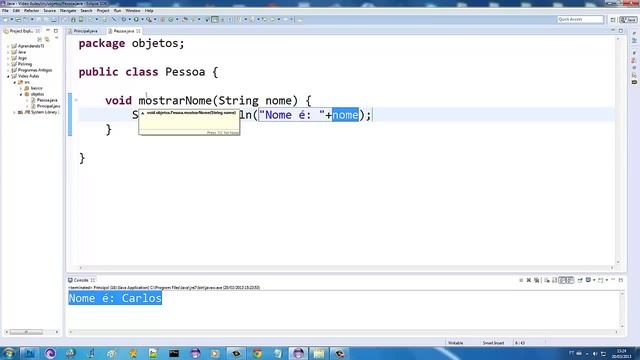Open the Run menu
This screenshot has width=640, height=360.
118,11
